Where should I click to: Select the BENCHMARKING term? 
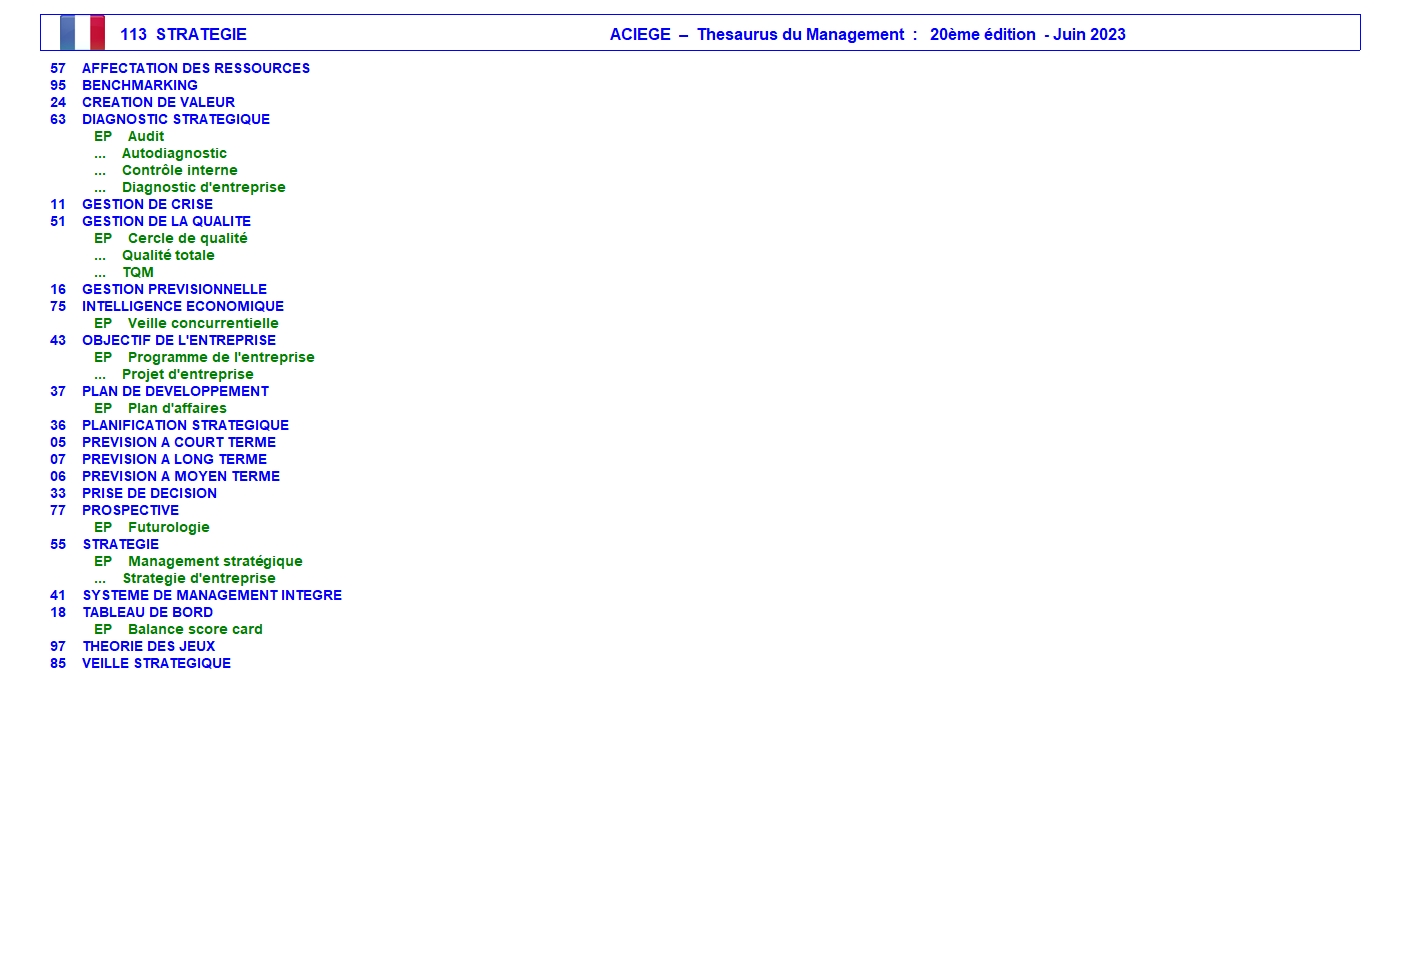[139, 85]
